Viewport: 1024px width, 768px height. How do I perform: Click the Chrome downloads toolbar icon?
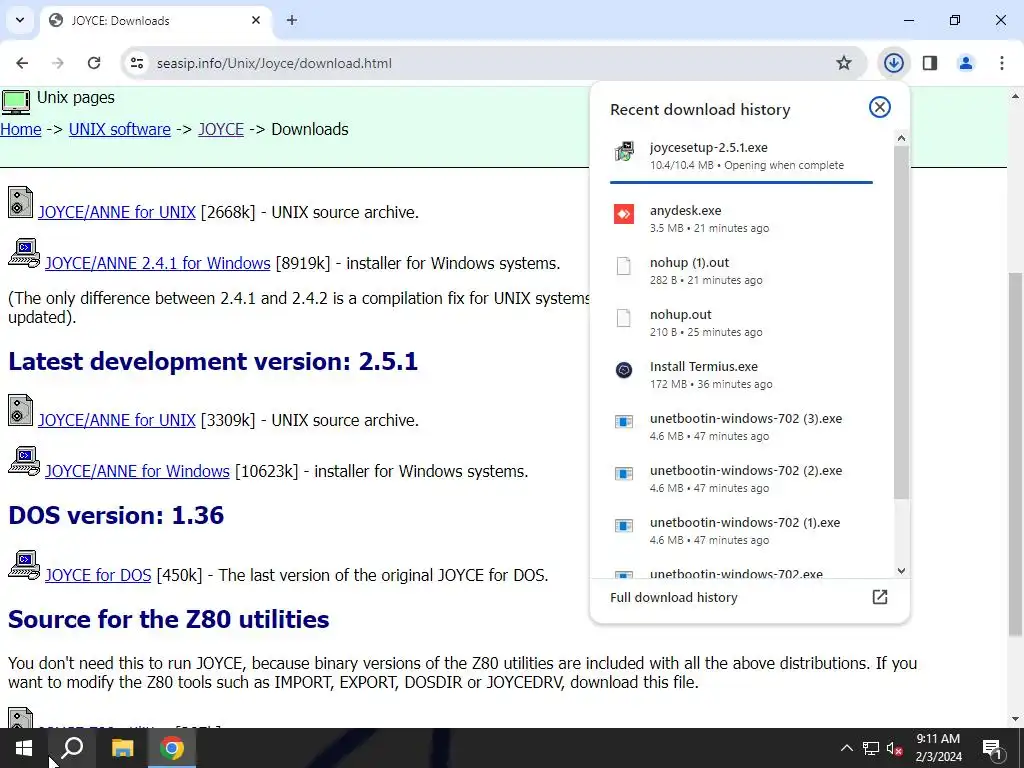click(893, 63)
